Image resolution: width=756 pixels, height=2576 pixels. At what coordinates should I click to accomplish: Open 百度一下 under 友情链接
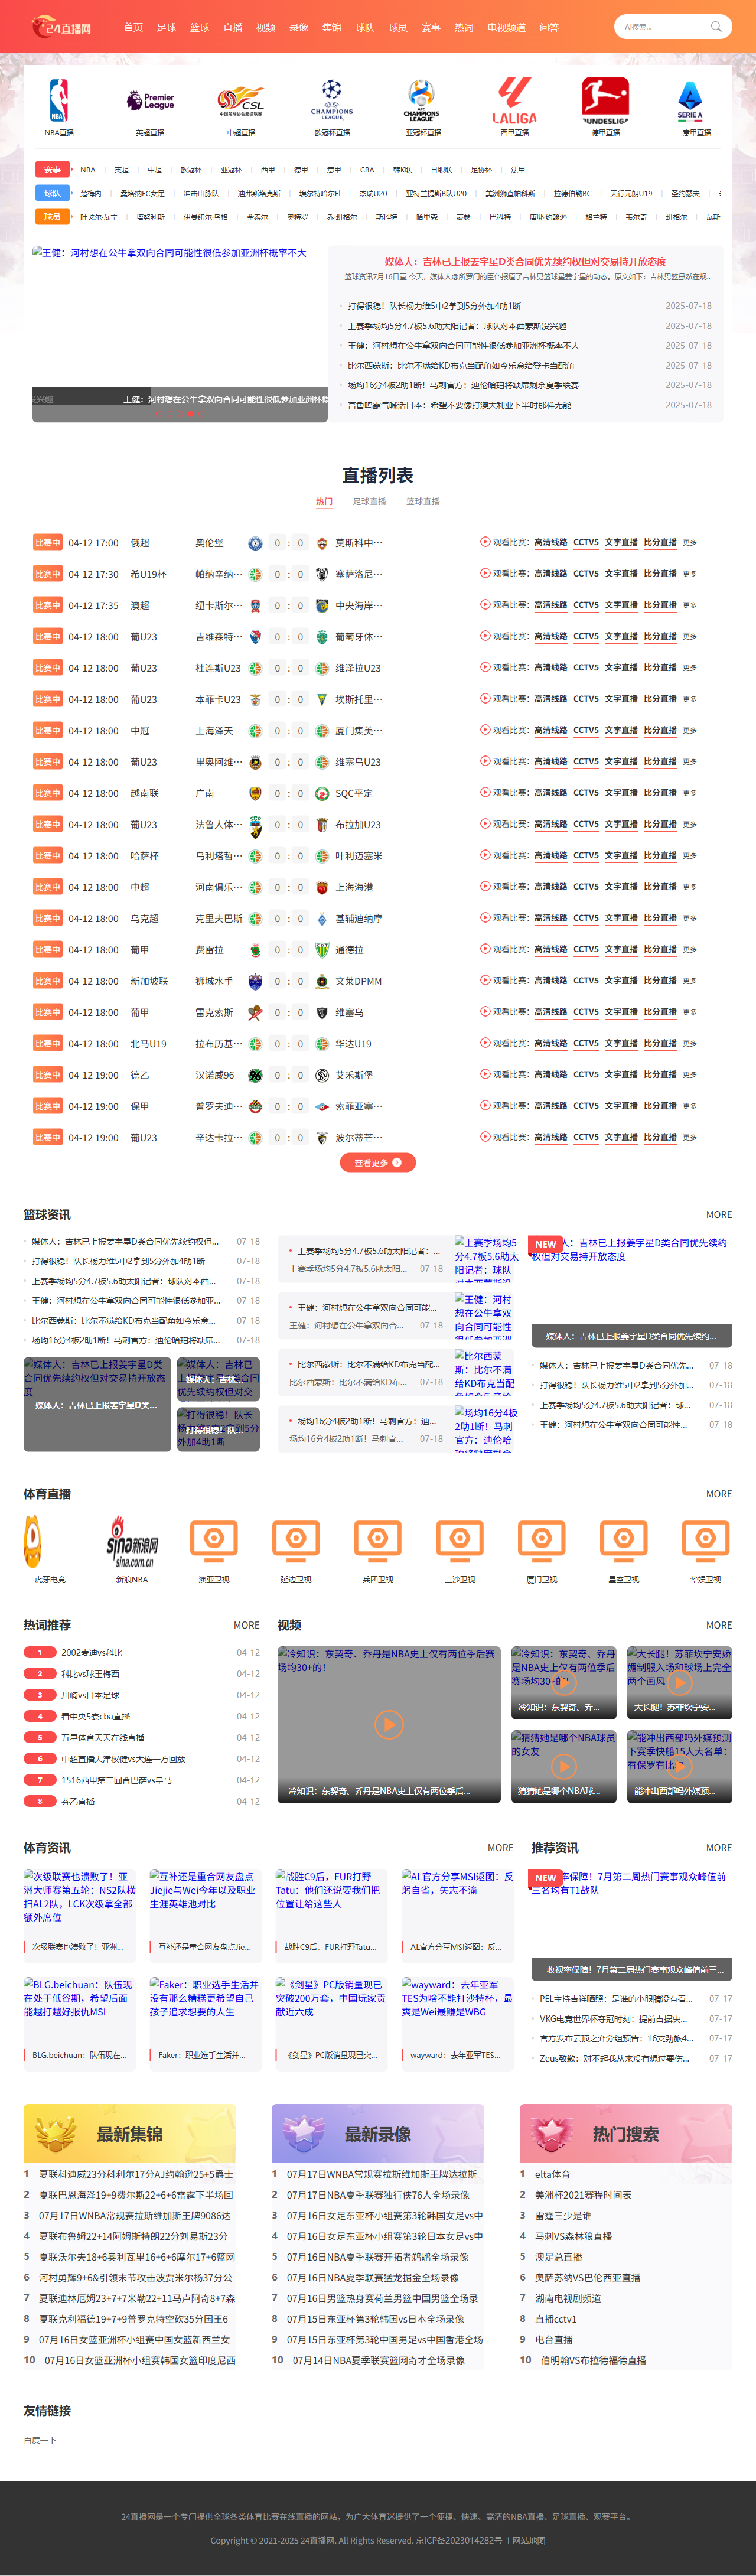point(40,2440)
